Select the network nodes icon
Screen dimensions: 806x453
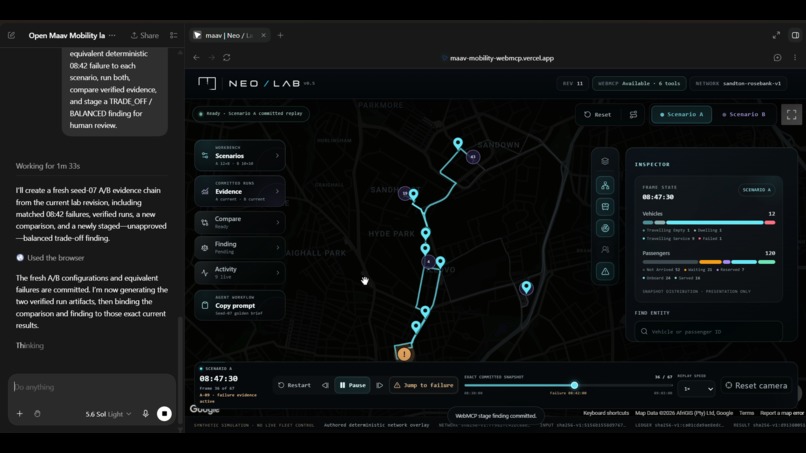tap(605, 185)
